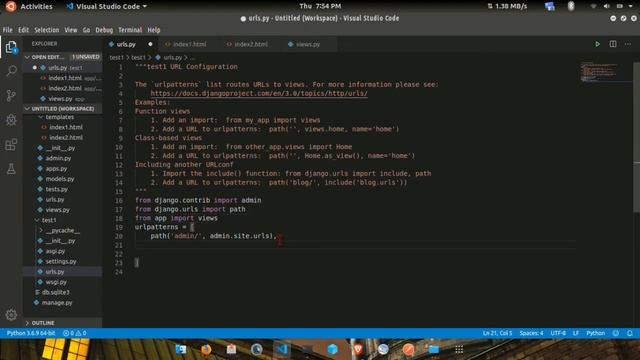Expand the __pycache__ folder

tap(41, 230)
